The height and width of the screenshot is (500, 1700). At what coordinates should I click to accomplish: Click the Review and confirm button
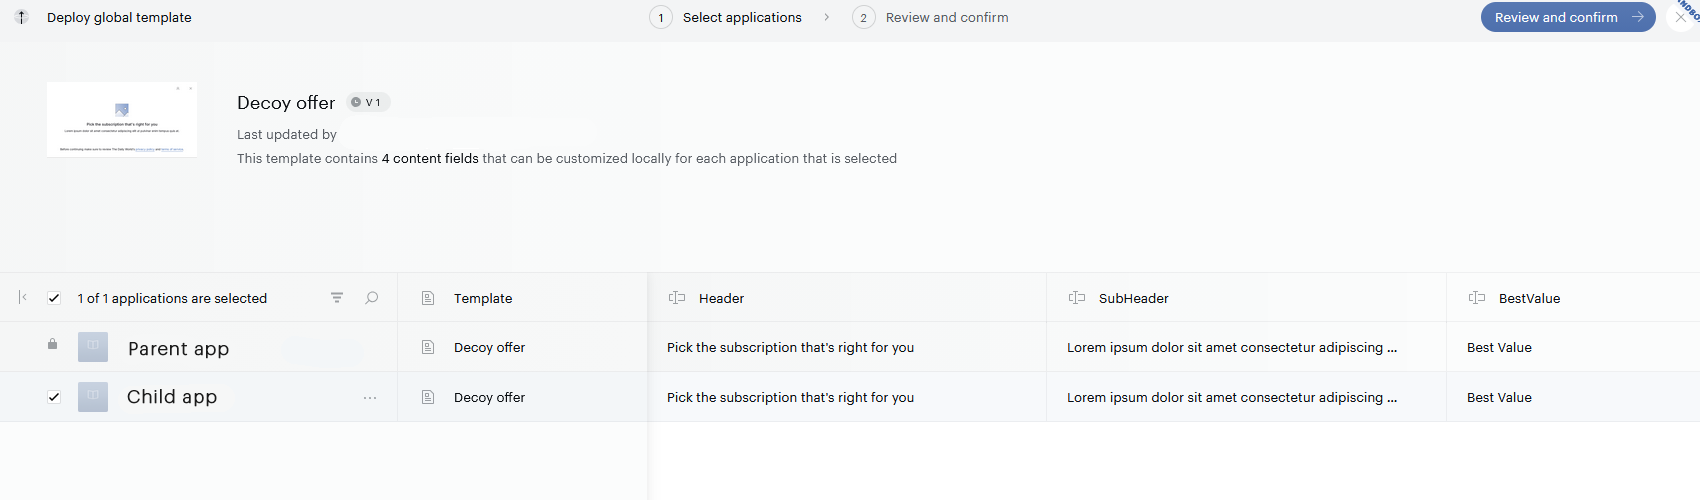(1568, 17)
